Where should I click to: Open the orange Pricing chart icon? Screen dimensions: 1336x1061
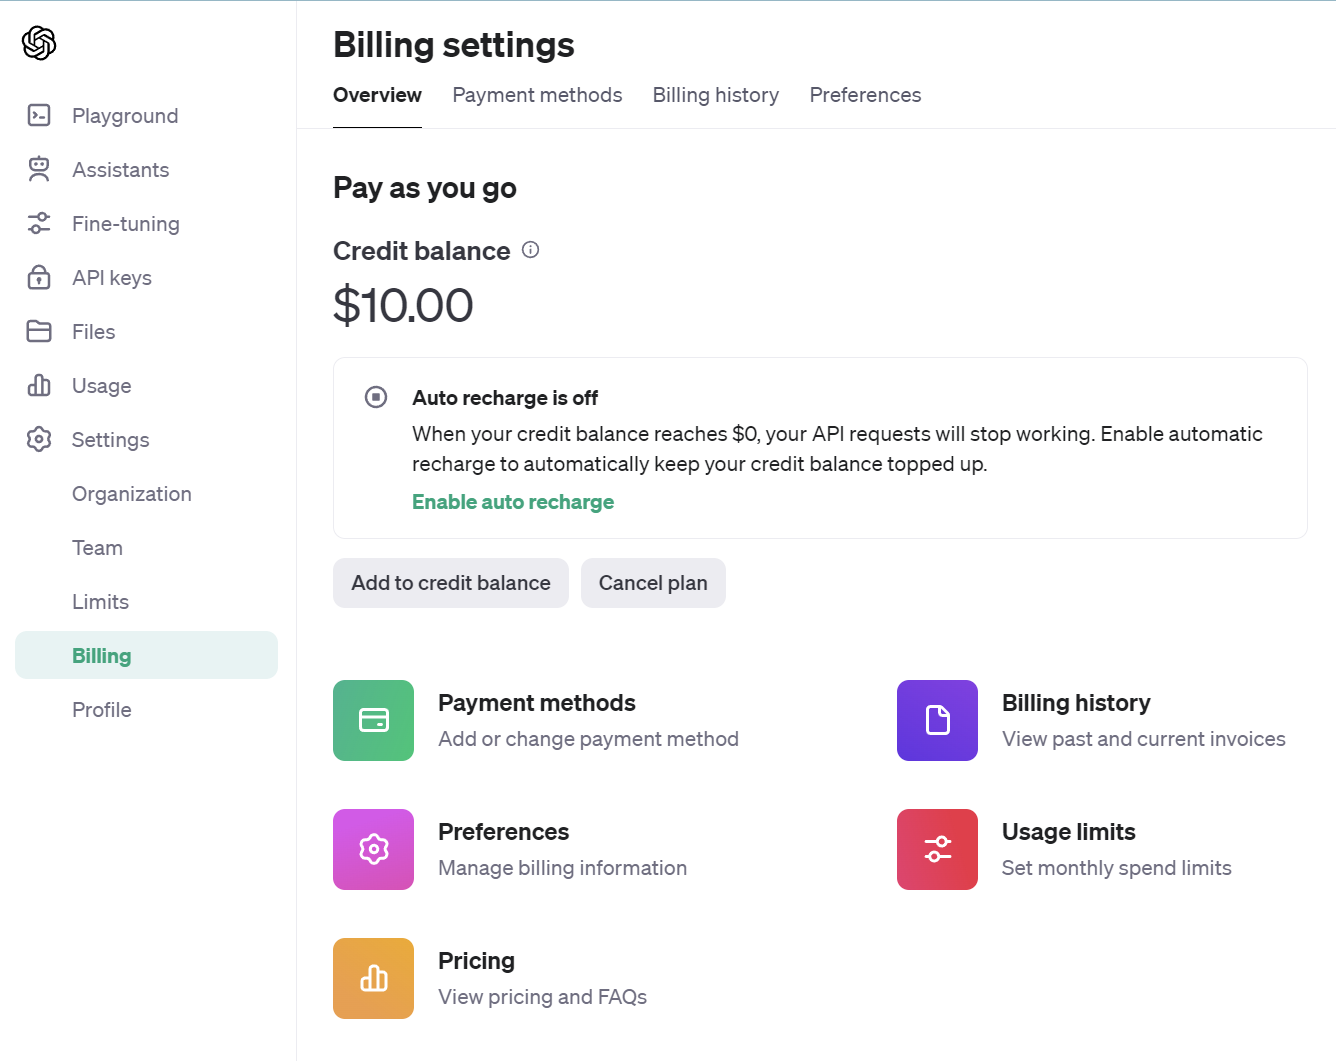pyautogui.click(x=373, y=978)
